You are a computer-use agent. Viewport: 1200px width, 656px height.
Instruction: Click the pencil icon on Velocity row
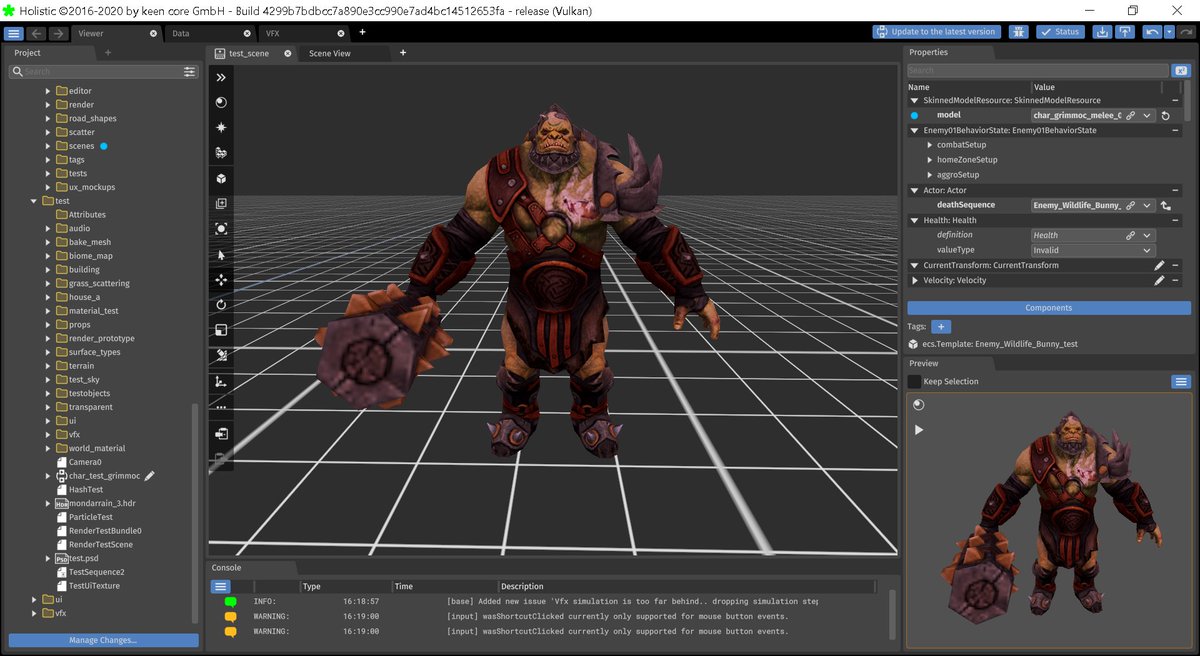1159,281
